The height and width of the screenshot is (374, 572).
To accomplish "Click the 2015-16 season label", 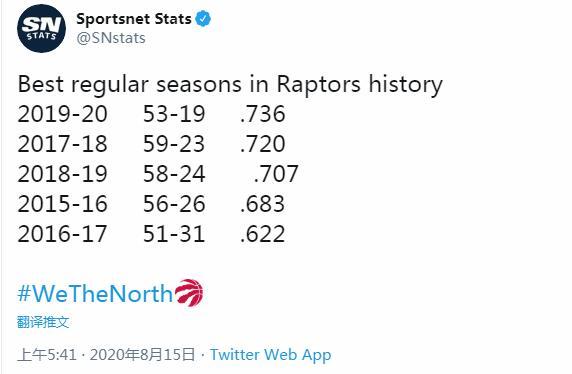I will pyautogui.click(x=62, y=203).
